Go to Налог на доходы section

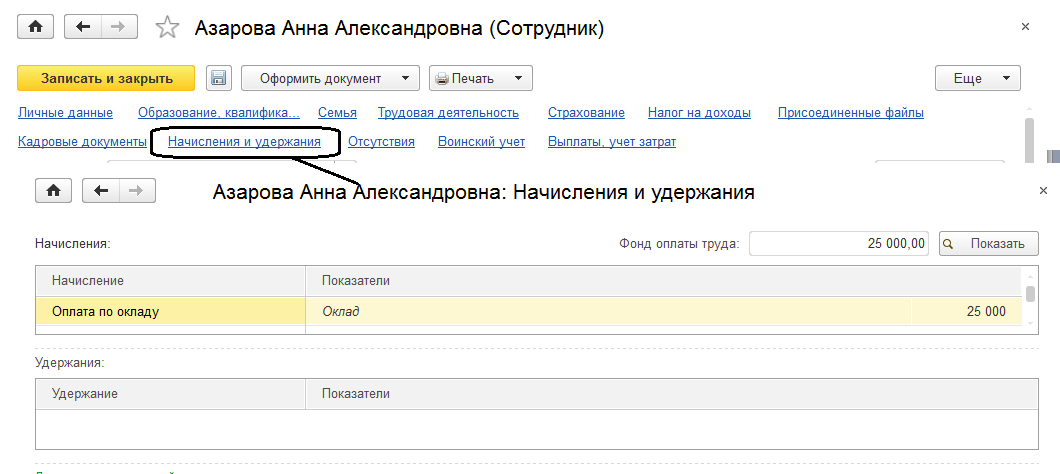(x=699, y=113)
